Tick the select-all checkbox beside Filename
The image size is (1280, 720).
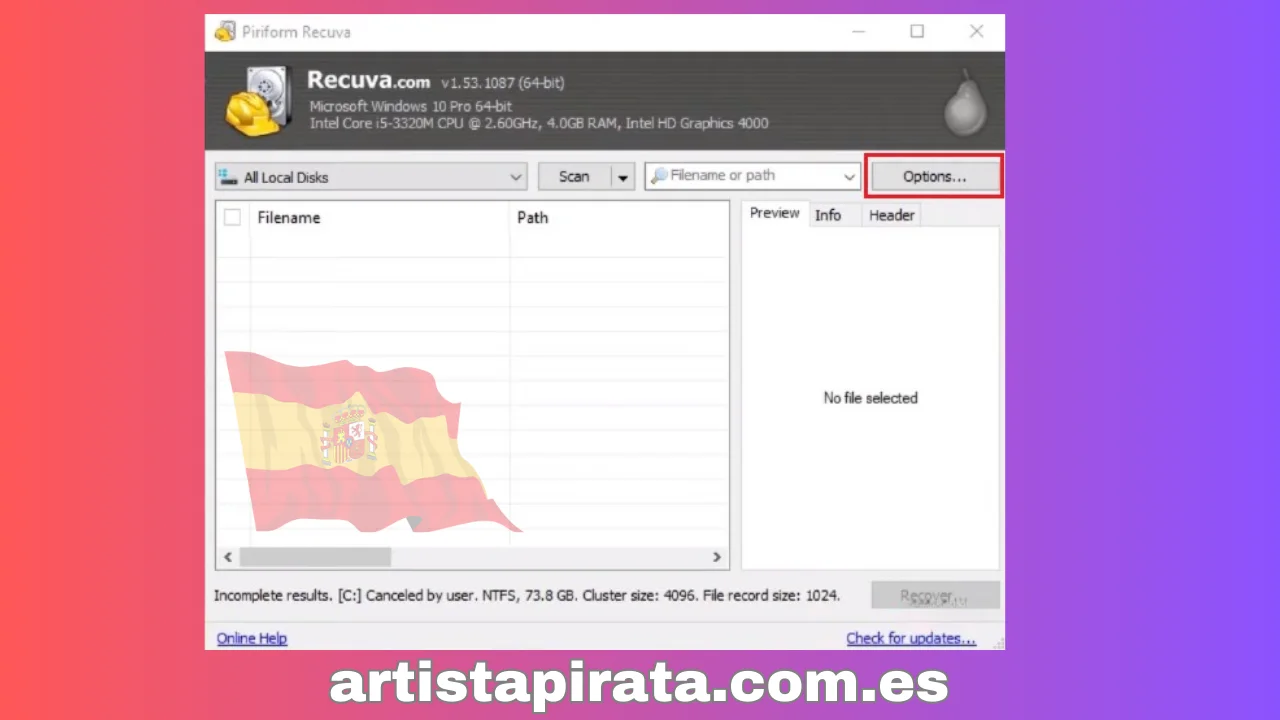coord(232,217)
